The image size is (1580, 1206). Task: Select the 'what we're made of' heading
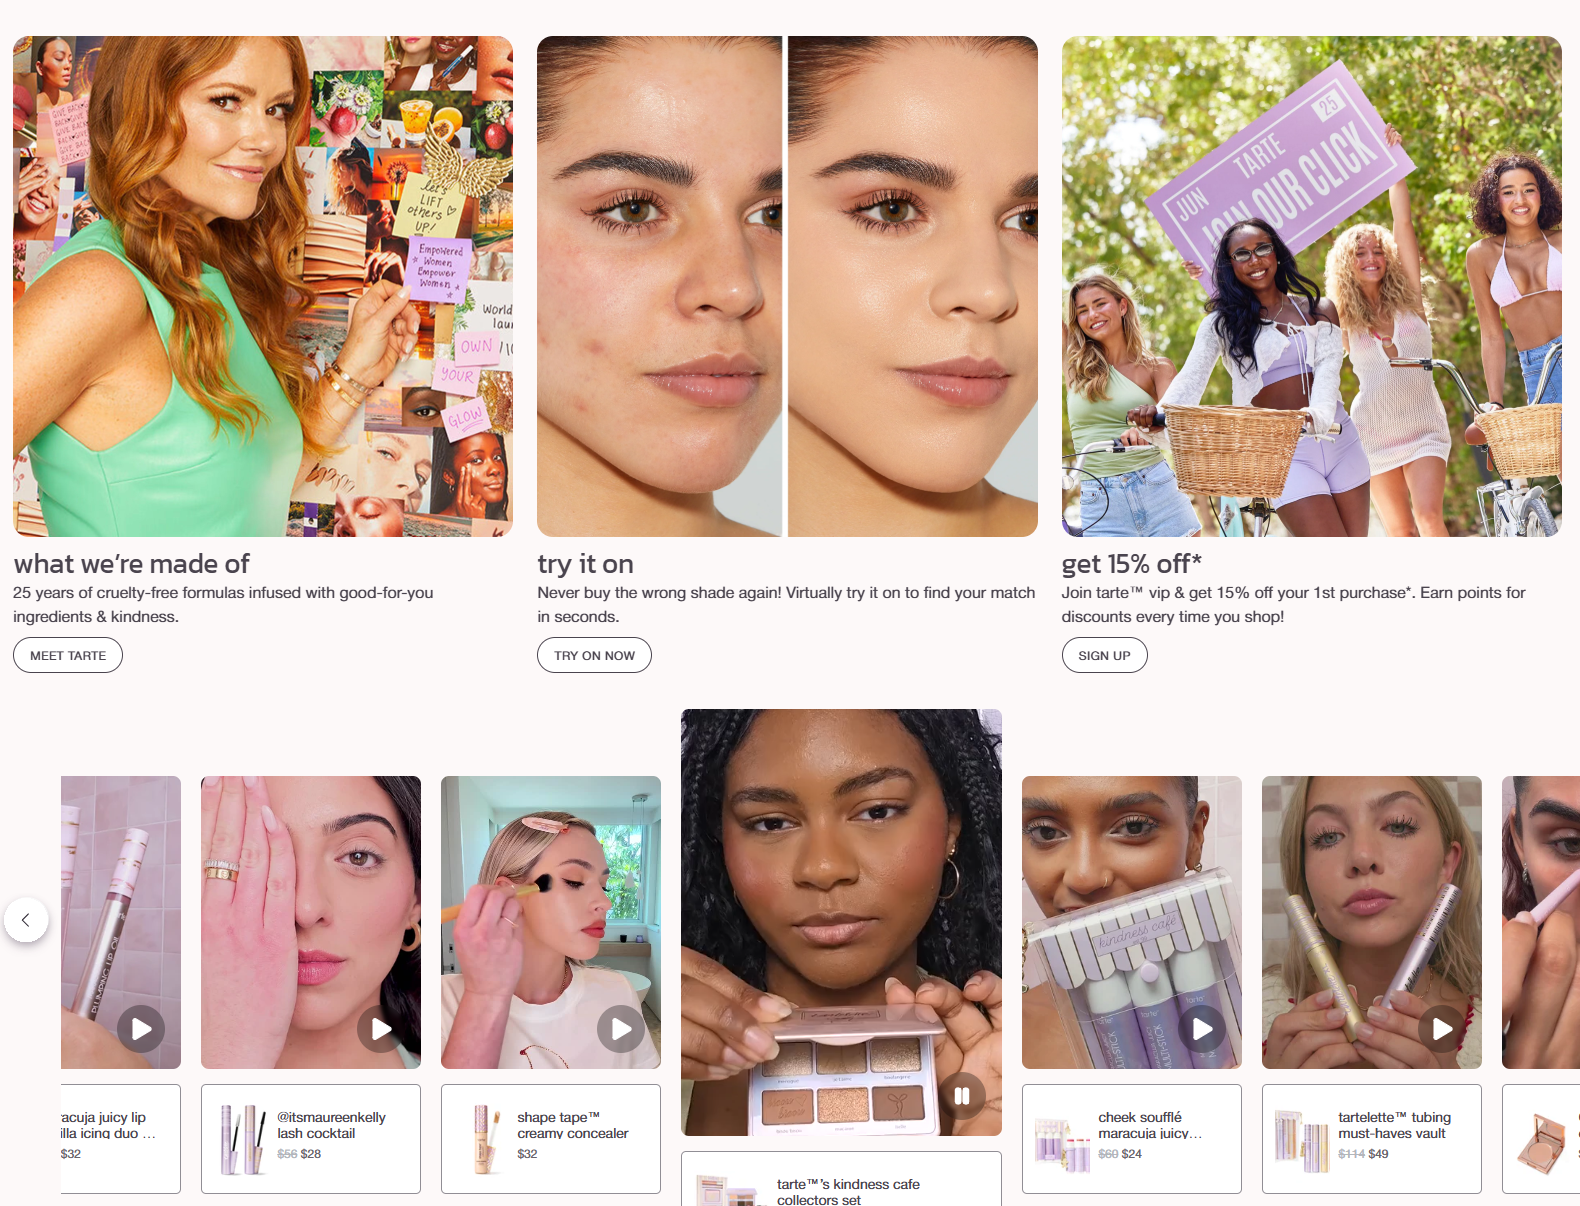click(132, 564)
